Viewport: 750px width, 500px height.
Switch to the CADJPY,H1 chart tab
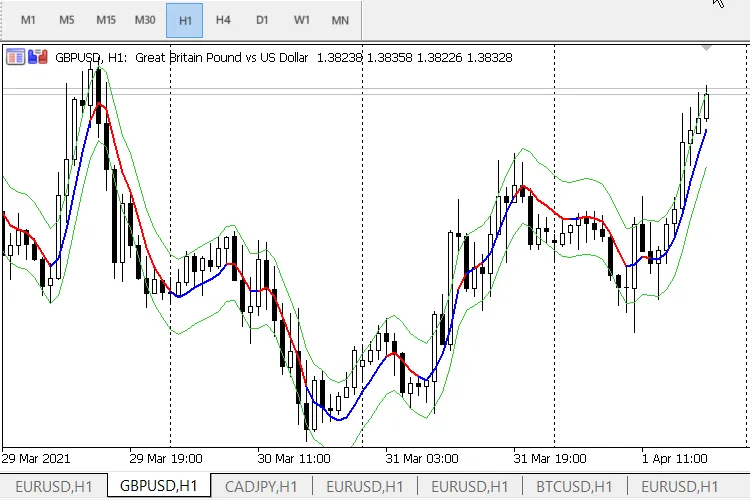[261, 486]
